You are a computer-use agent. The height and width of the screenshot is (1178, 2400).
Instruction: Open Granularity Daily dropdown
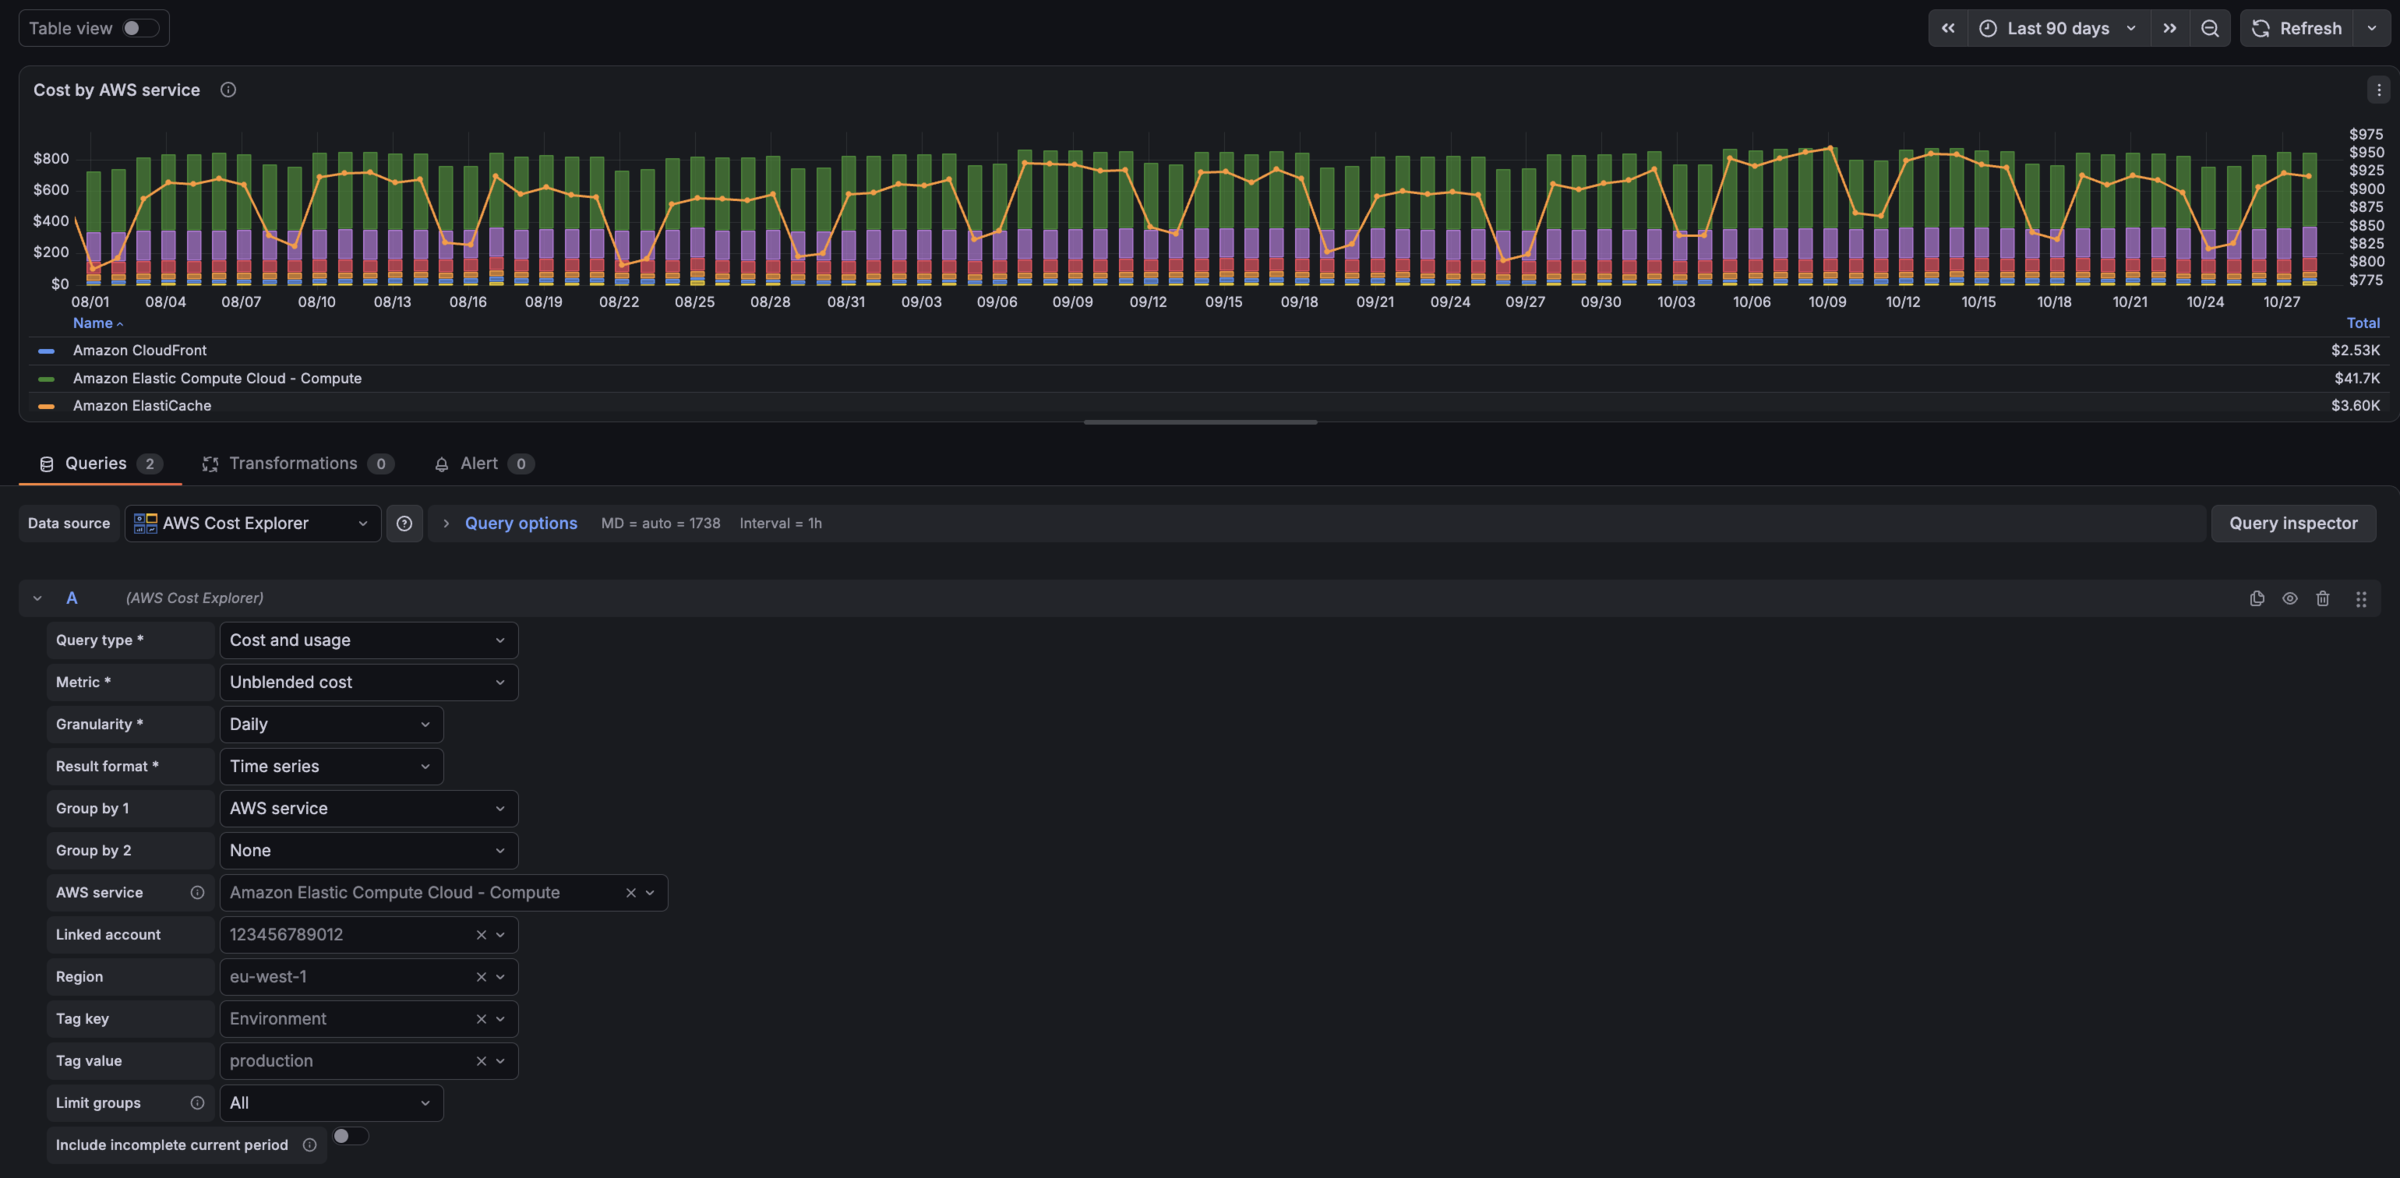pyautogui.click(x=331, y=724)
